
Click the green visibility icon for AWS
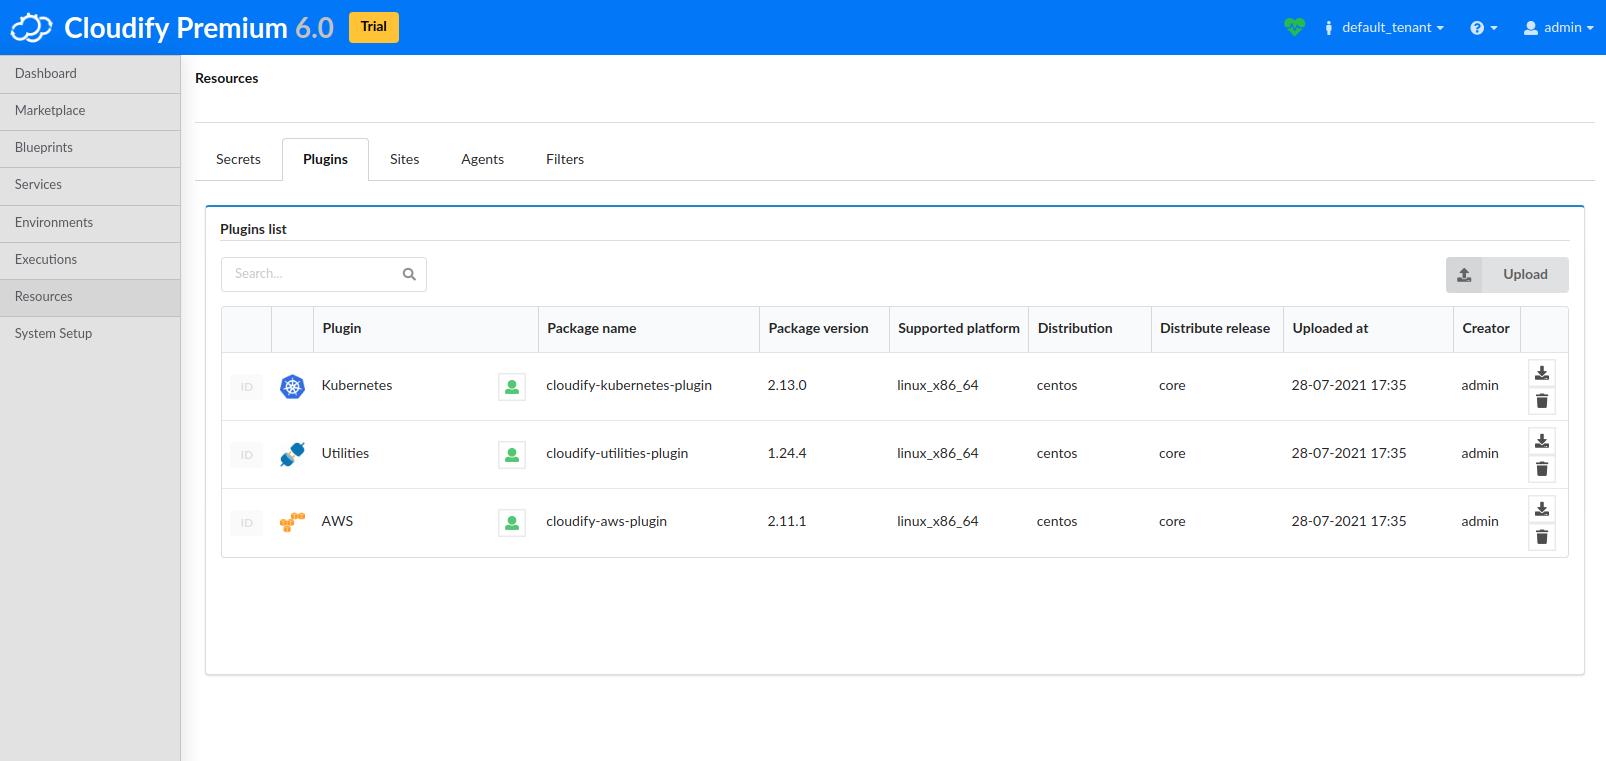[512, 523]
